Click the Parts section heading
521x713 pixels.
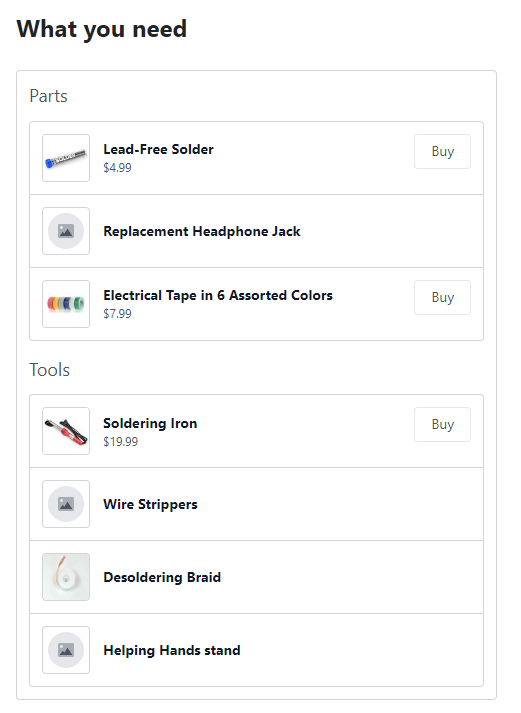49,96
